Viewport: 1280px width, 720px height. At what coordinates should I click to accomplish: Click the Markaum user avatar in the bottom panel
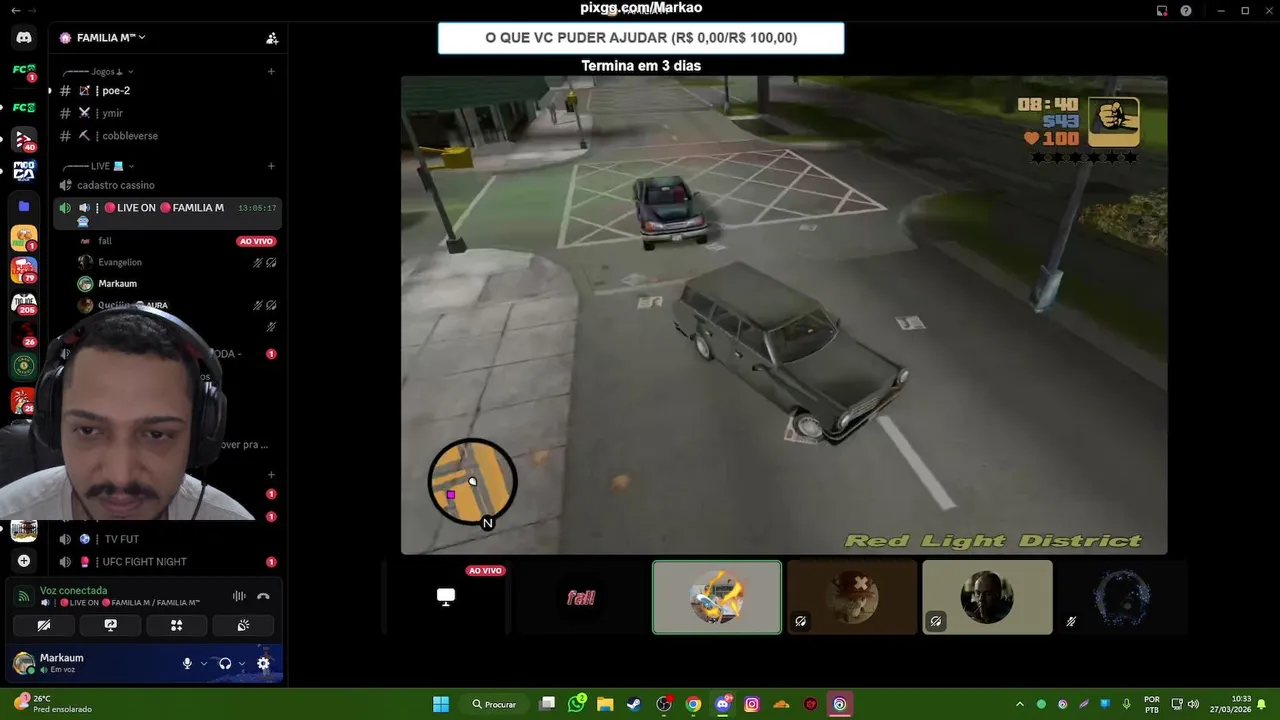23,663
